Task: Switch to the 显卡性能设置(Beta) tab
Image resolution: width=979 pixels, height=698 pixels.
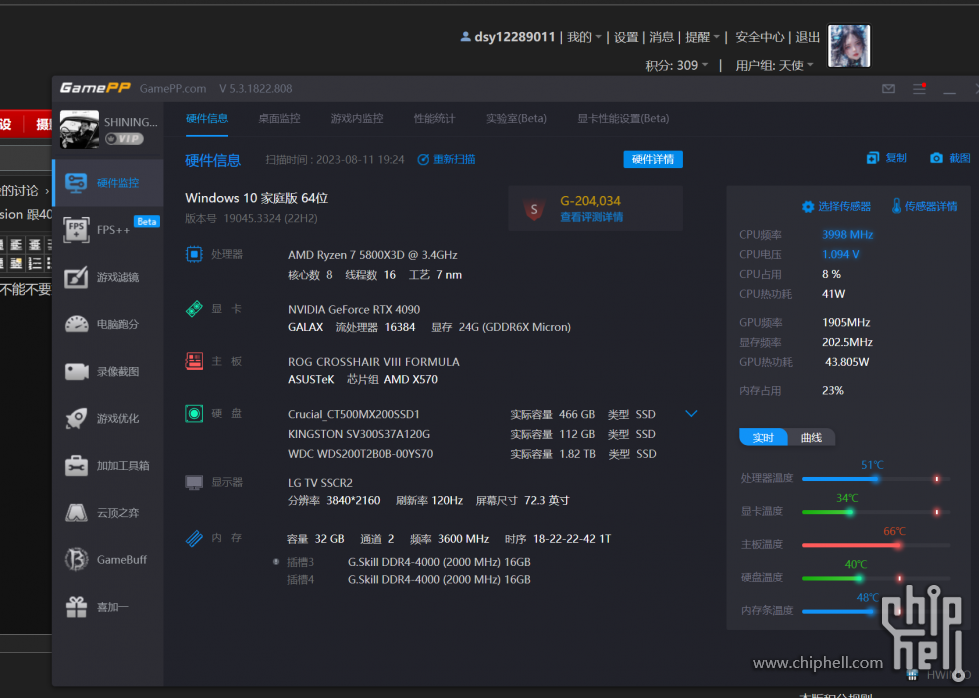Action: tap(622, 119)
